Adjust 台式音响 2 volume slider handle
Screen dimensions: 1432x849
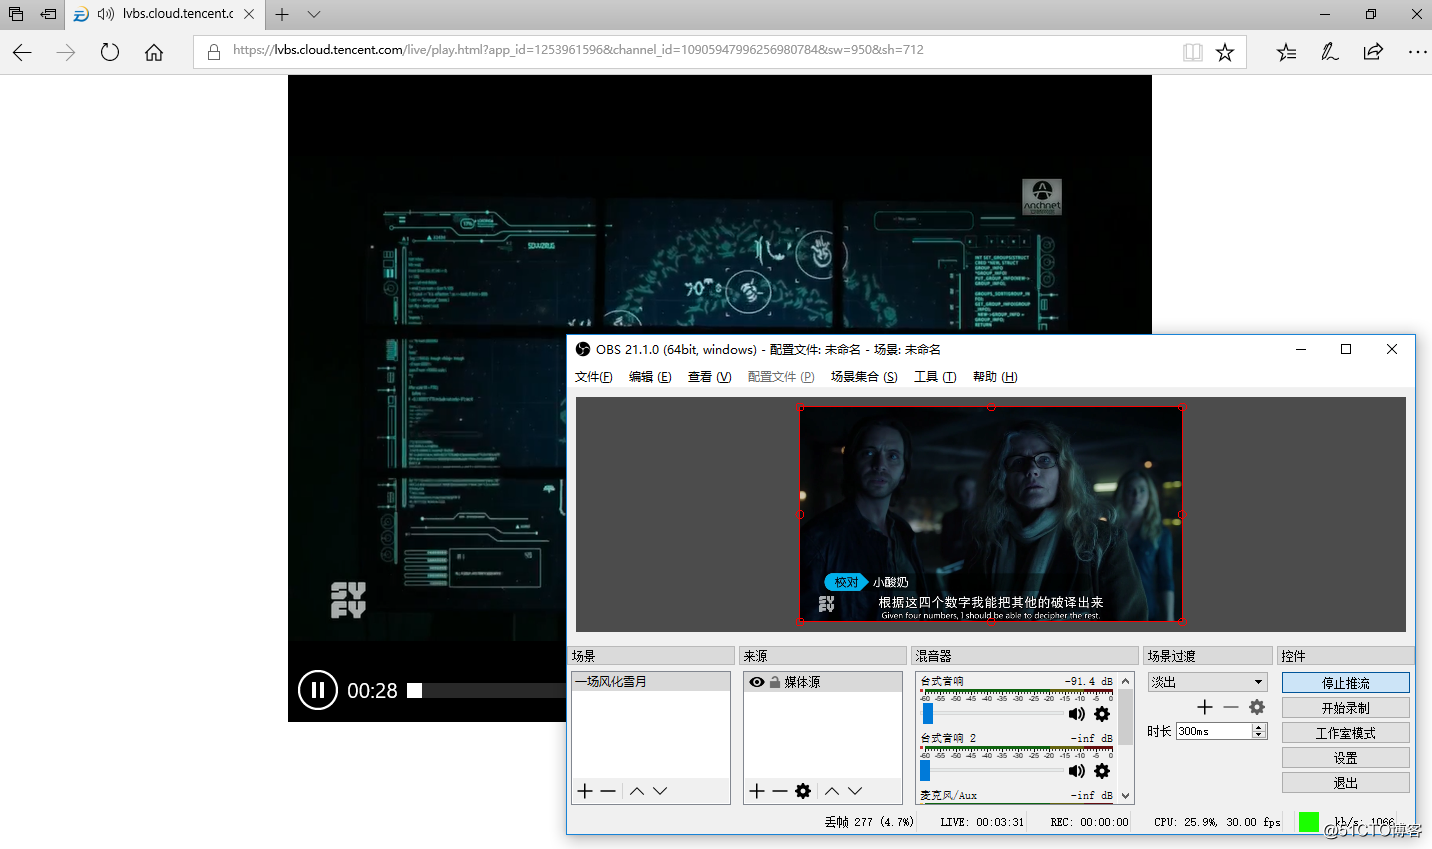coord(925,771)
